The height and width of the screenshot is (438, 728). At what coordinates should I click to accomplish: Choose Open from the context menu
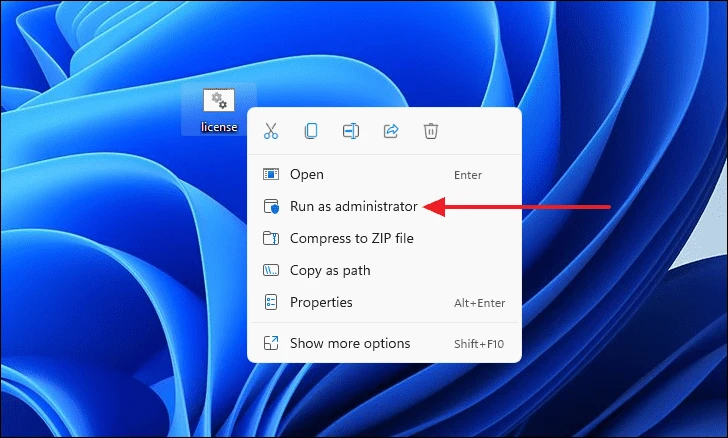coord(307,175)
